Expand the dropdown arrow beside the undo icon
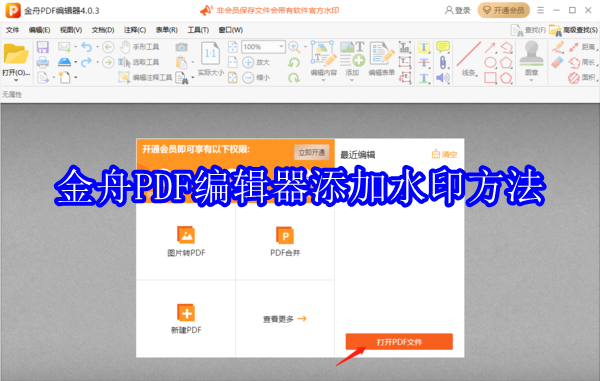Image resolution: width=600 pixels, height=381 pixels. point(97,47)
